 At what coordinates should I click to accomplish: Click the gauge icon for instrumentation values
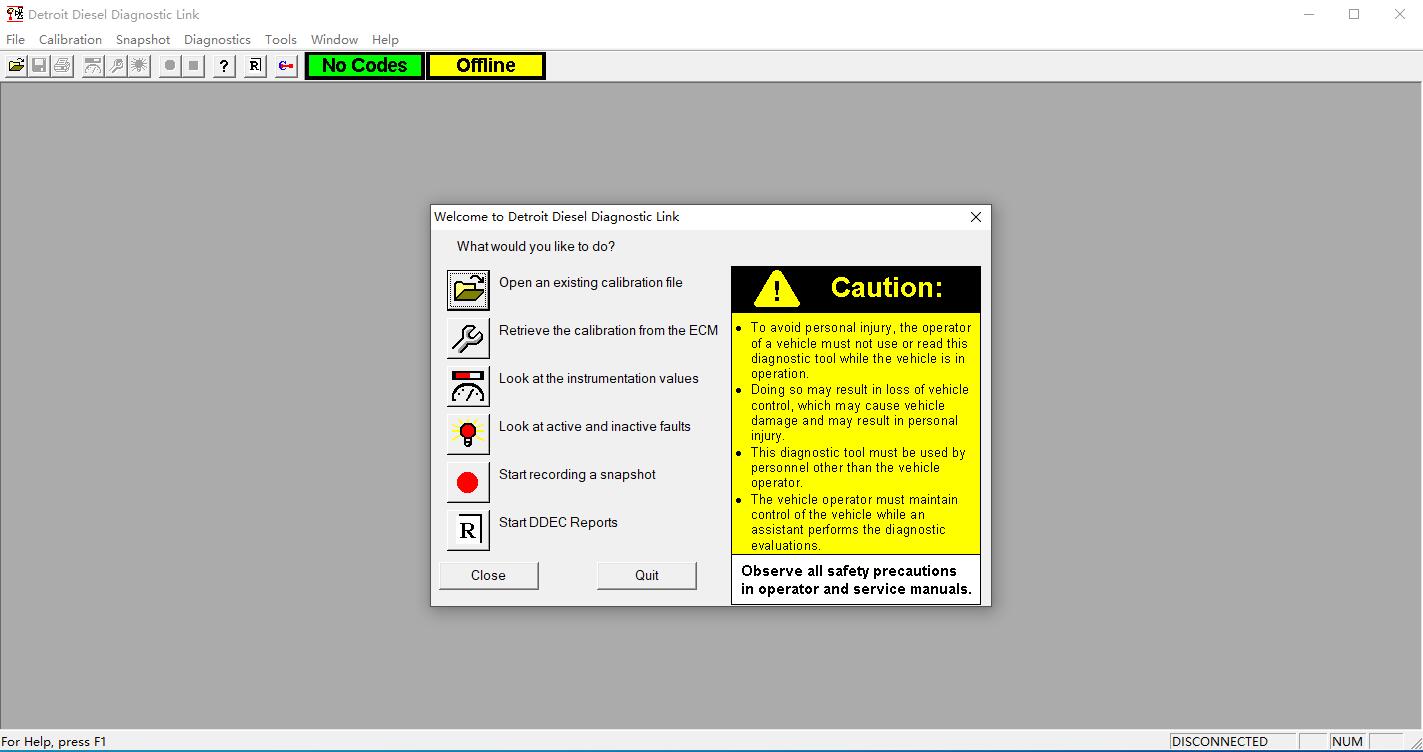pyautogui.click(x=468, y=386)
